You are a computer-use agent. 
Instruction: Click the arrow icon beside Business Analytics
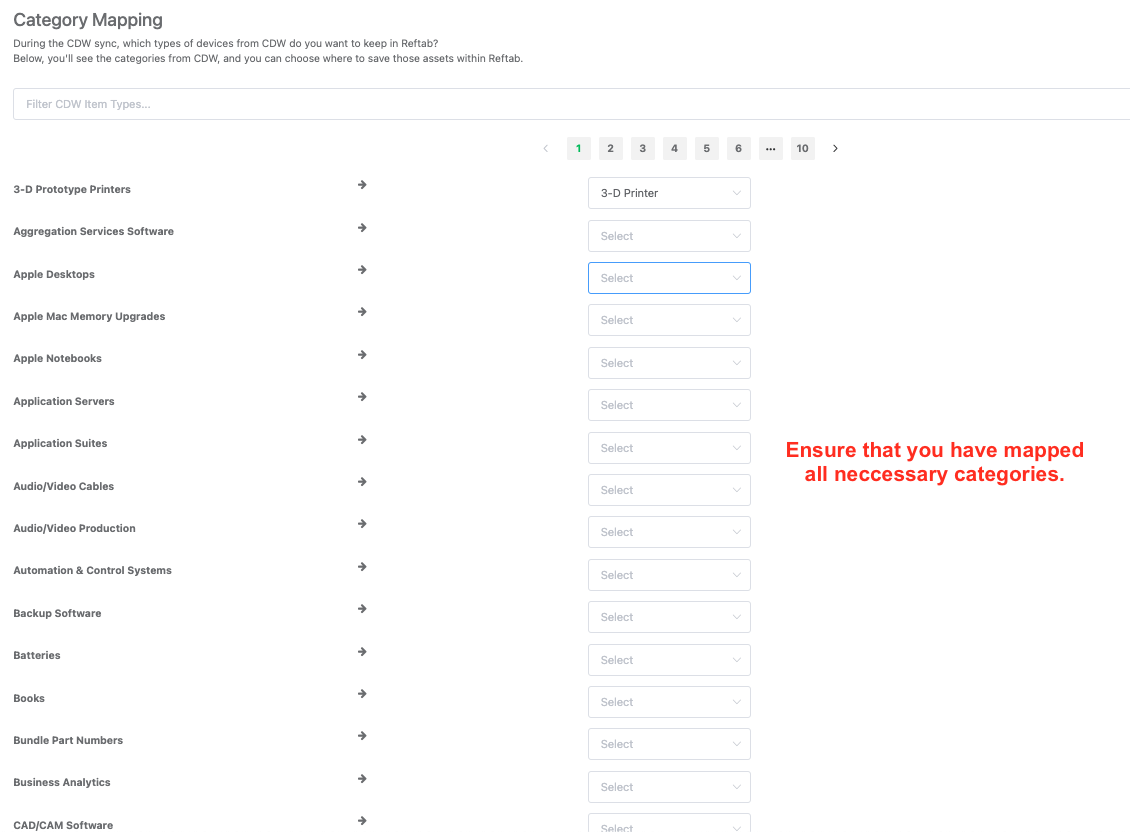(x=362, y=779)
